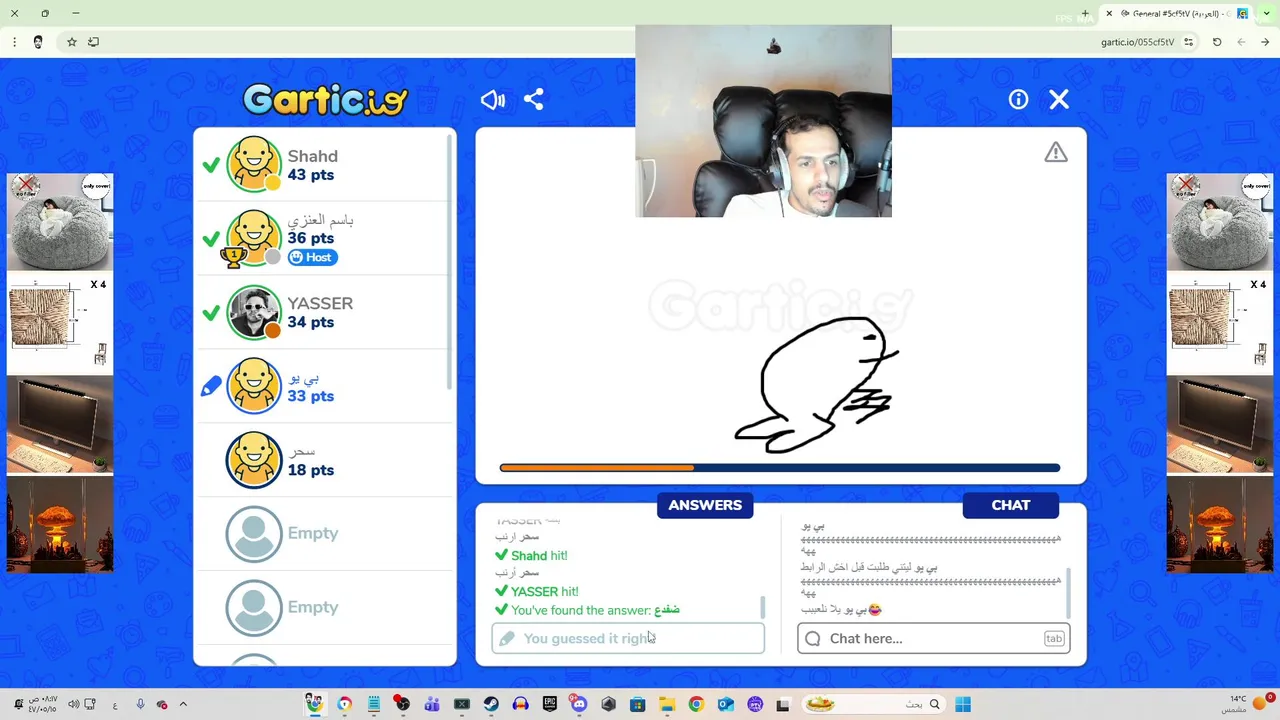Open the browser extensions icon beside star
The width and height of the screenshot is (1280, 720).
(94, 42)
